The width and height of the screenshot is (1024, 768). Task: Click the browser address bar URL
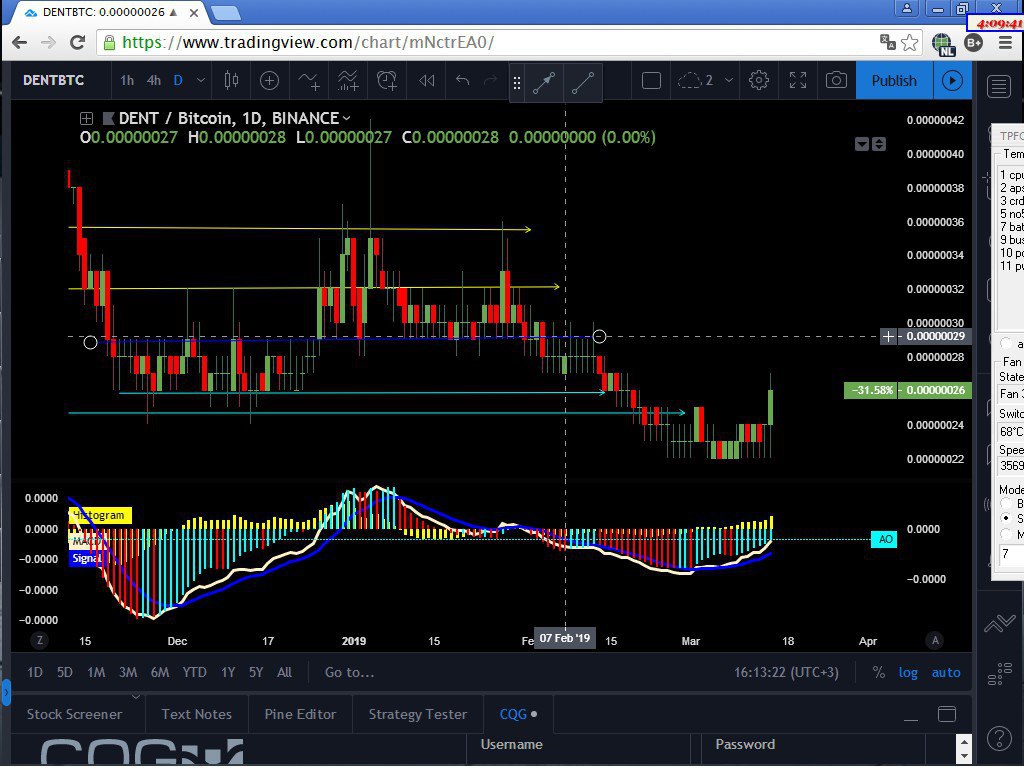(x=308, y=42)
